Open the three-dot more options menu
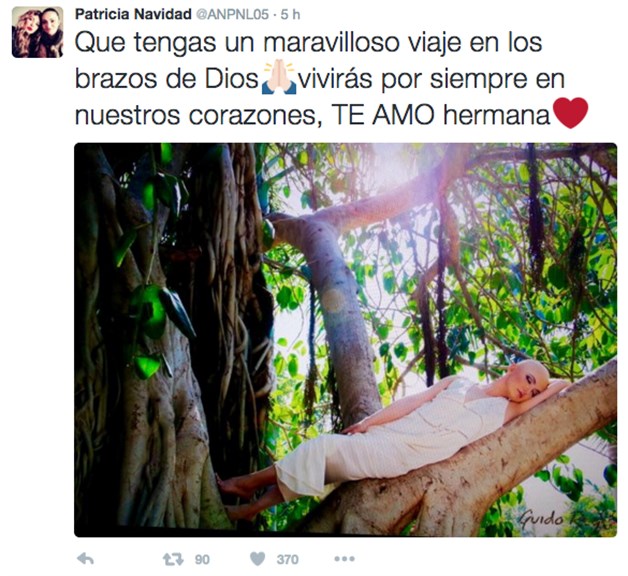This screenshot has width=628, height=576. [x=344, y=558]
